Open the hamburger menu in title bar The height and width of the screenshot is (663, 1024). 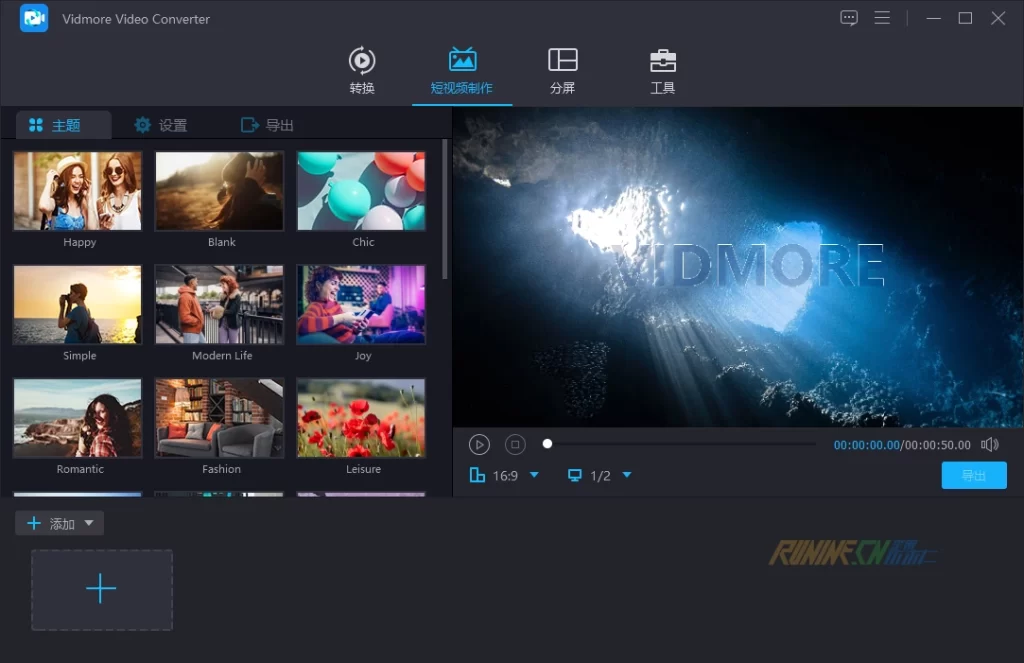[882, 18]
